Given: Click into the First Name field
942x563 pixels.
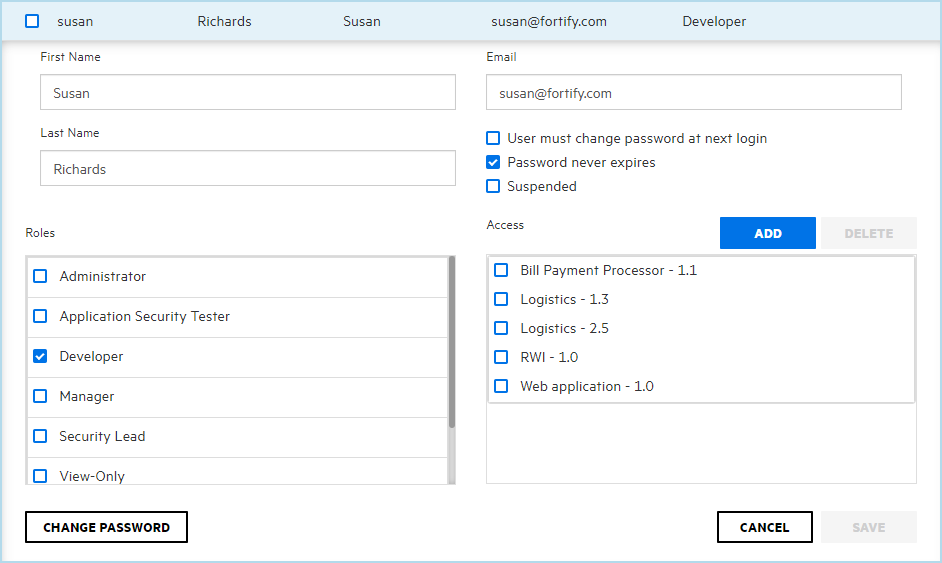Looking at the screenshot, I should coord(247,93).
